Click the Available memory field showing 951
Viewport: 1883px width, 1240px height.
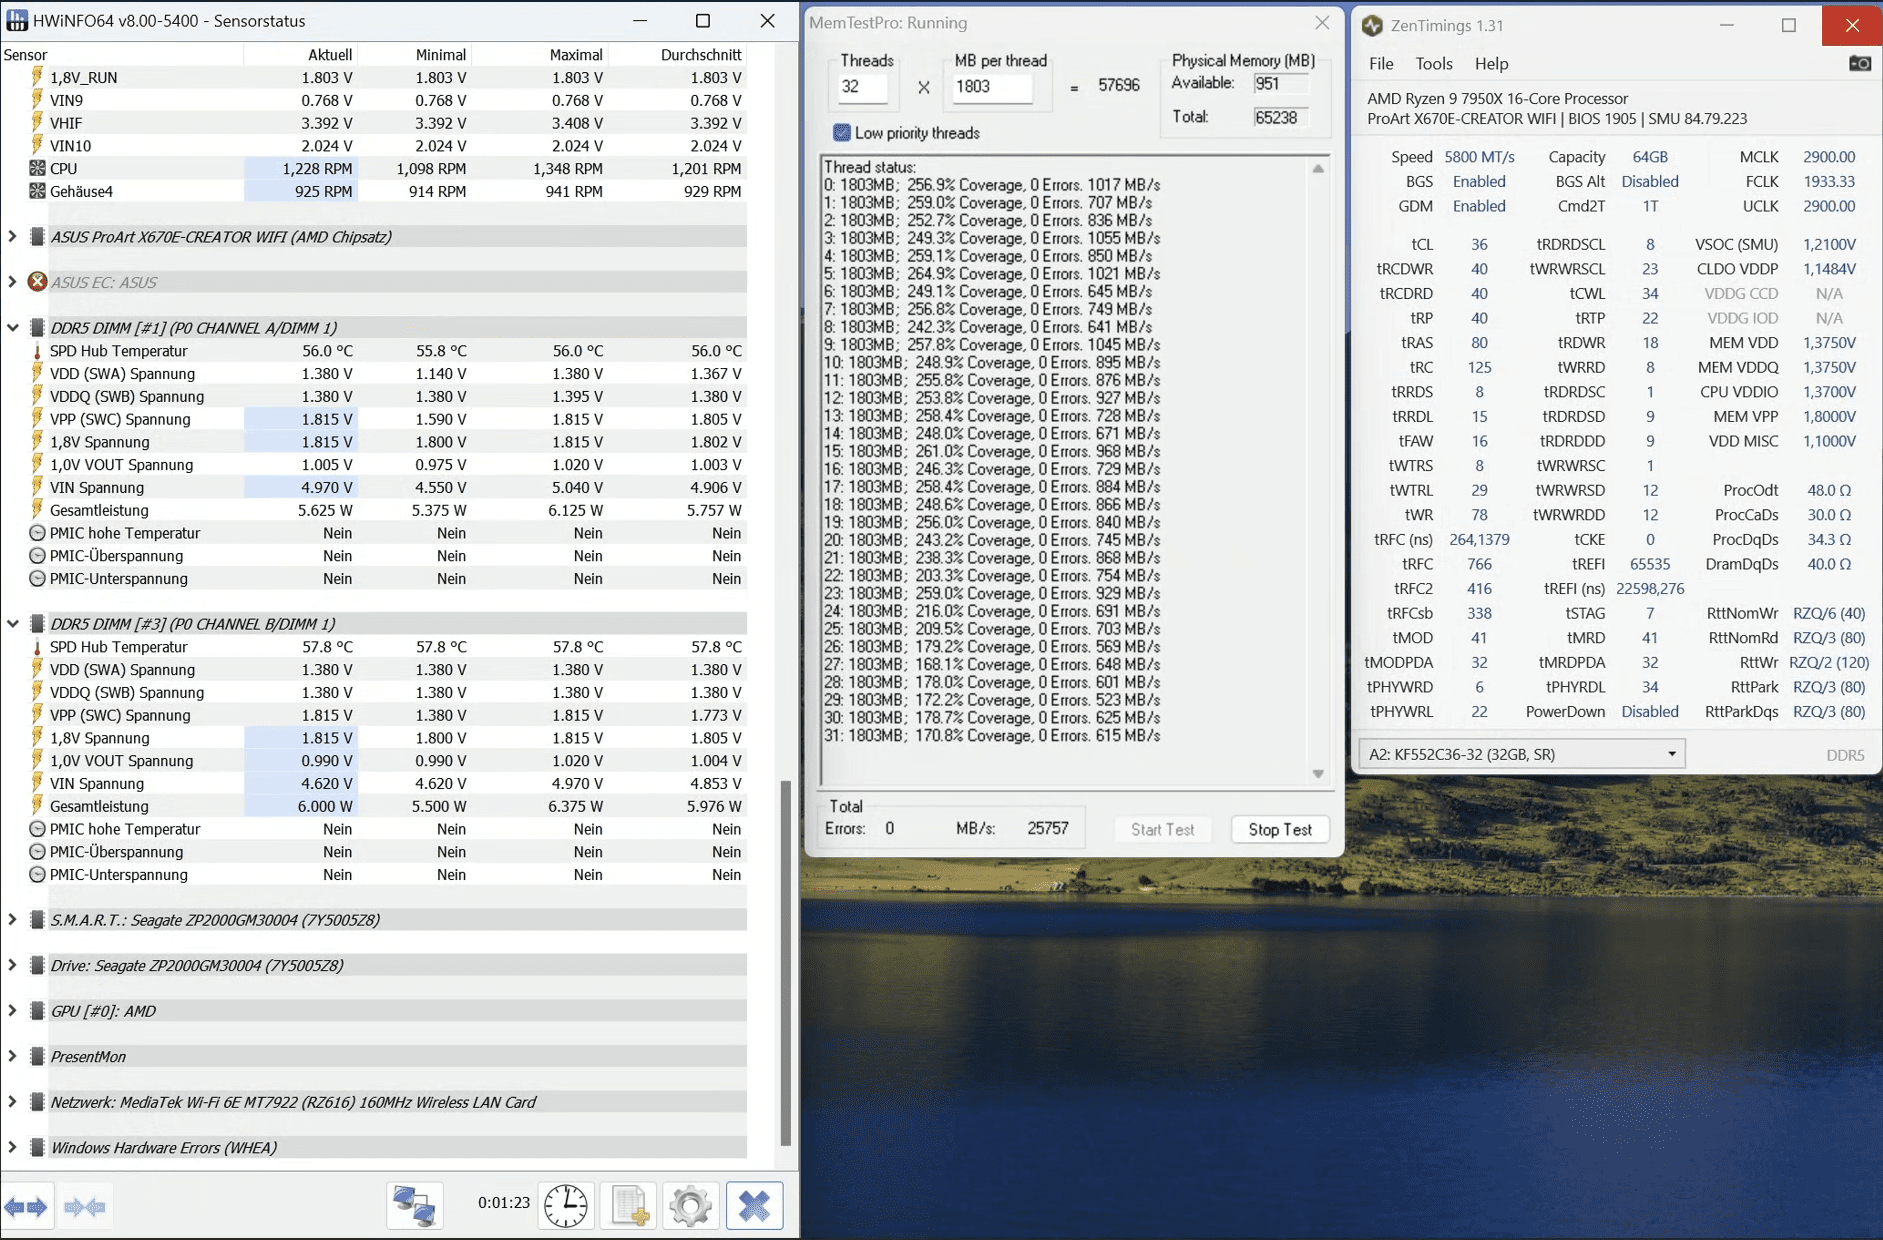click(x=1280, y=84)
